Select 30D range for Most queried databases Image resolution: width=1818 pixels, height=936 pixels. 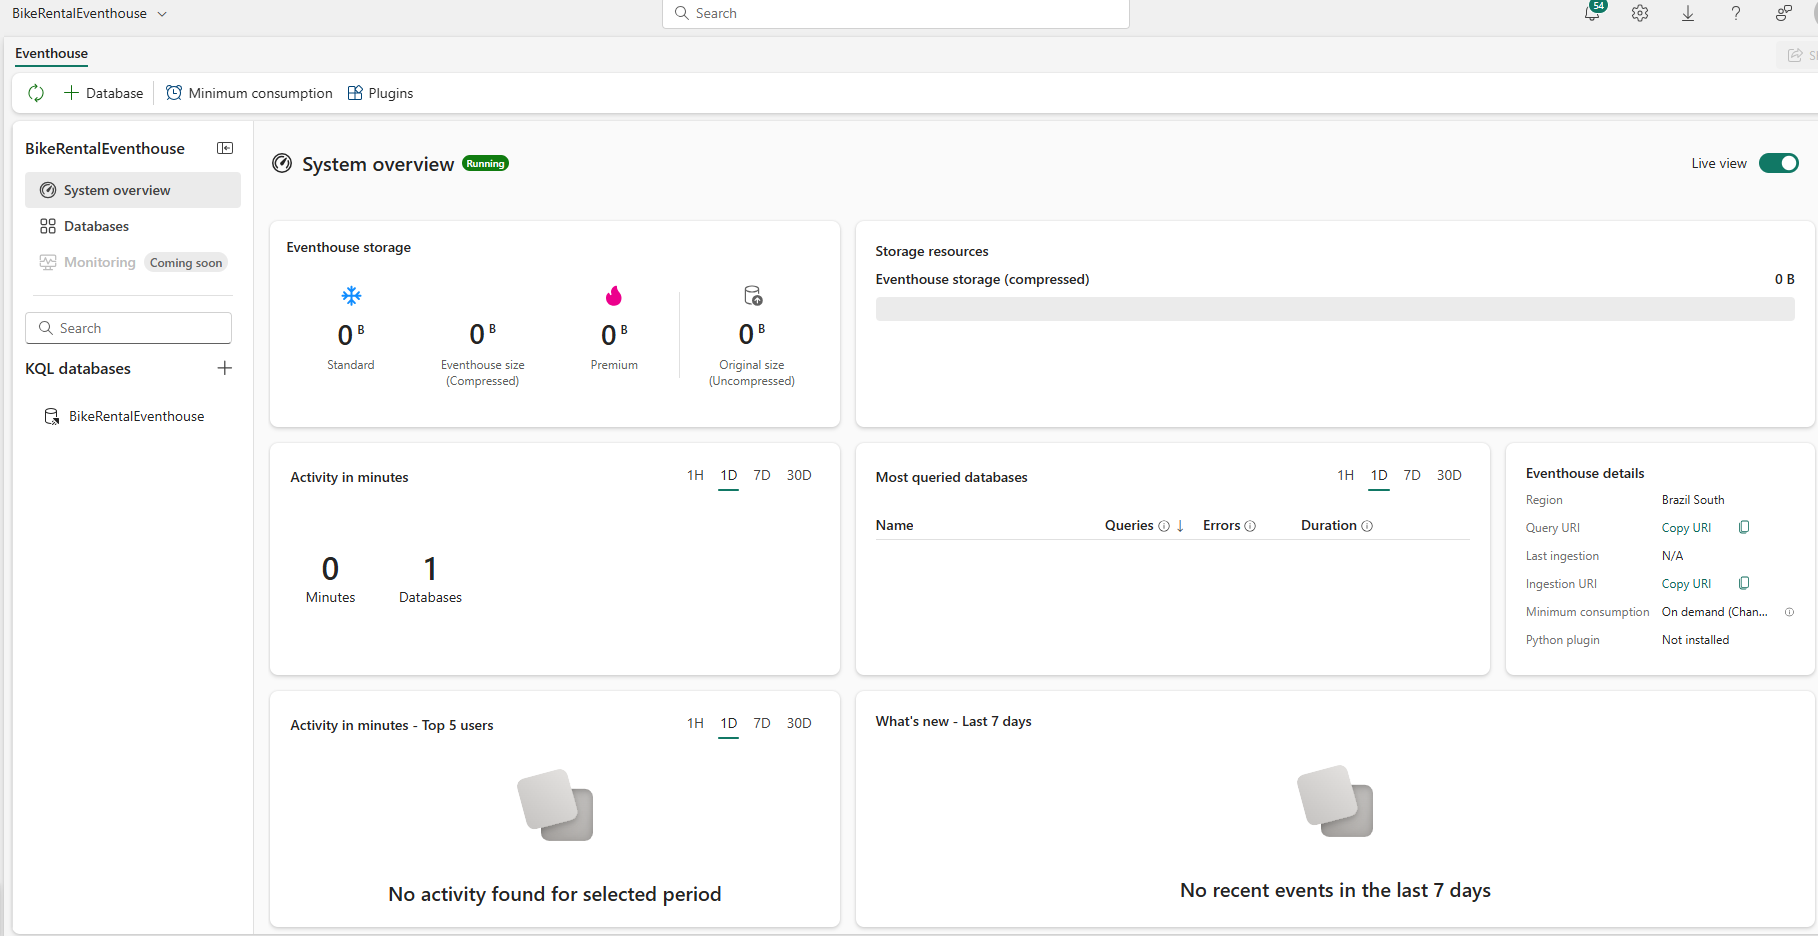(1449, 475)
